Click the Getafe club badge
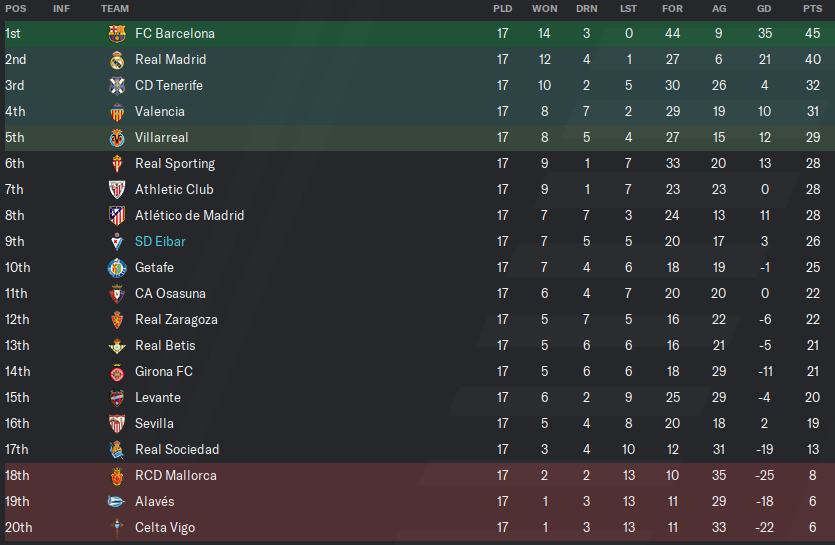This screenshot has width=835, height=545. click(x=117, y=268)
